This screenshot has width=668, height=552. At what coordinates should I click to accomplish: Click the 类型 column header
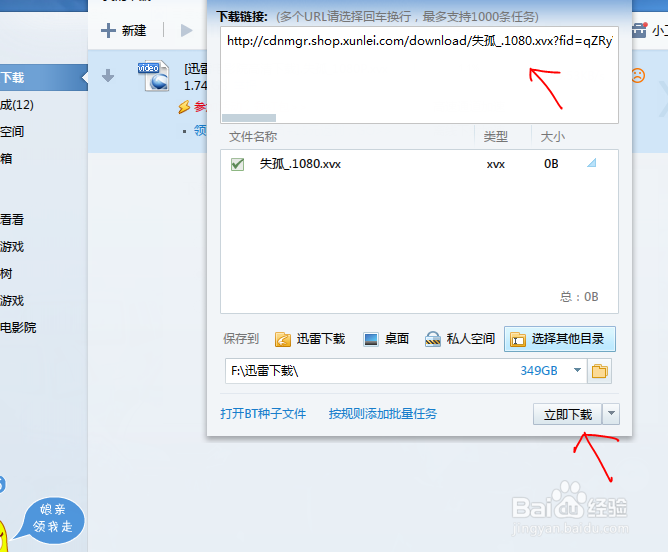point(495,137)
